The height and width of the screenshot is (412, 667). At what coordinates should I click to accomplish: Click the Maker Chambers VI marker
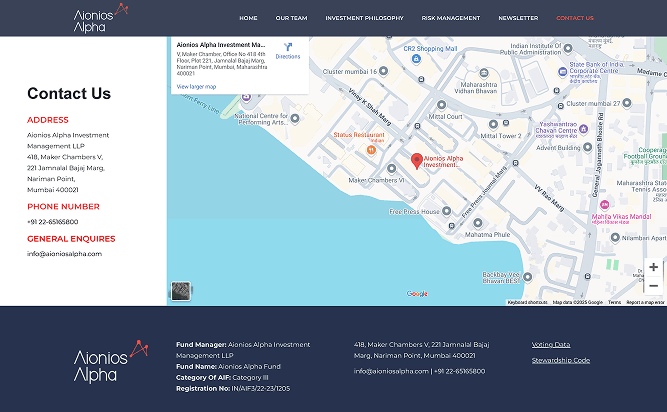pos(391,168)
